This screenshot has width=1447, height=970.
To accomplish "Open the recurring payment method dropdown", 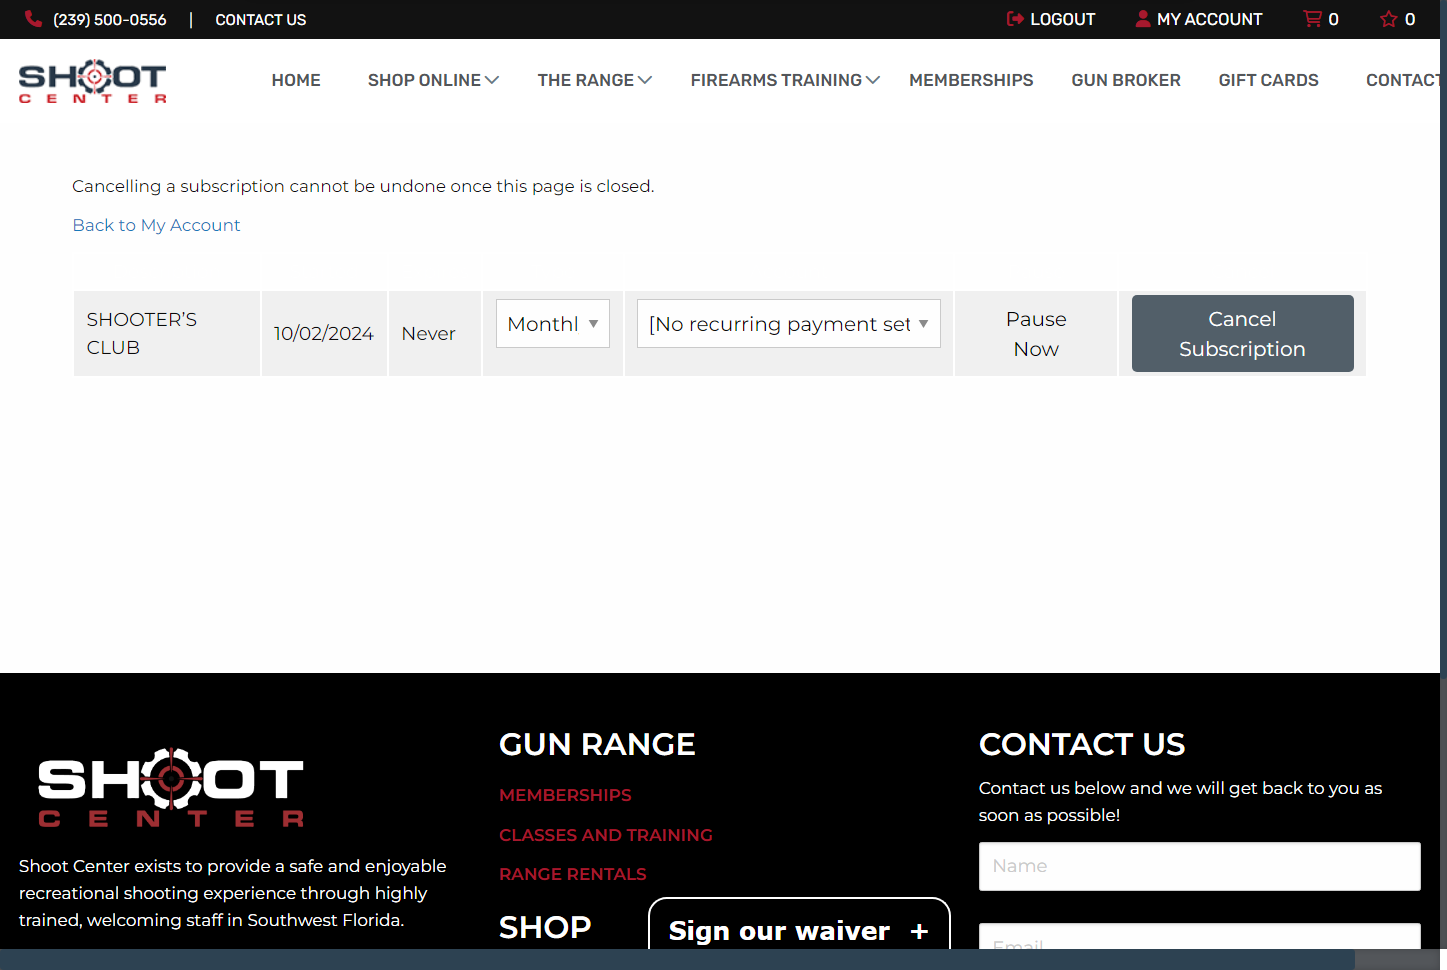I will click(x=789, y=324).
